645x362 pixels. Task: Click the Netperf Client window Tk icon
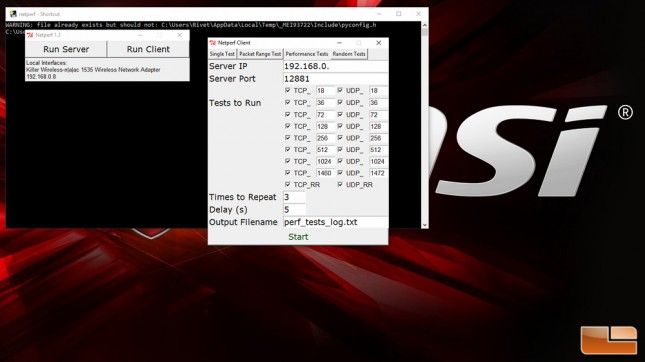pyautogui.click(x=213, y=43)
